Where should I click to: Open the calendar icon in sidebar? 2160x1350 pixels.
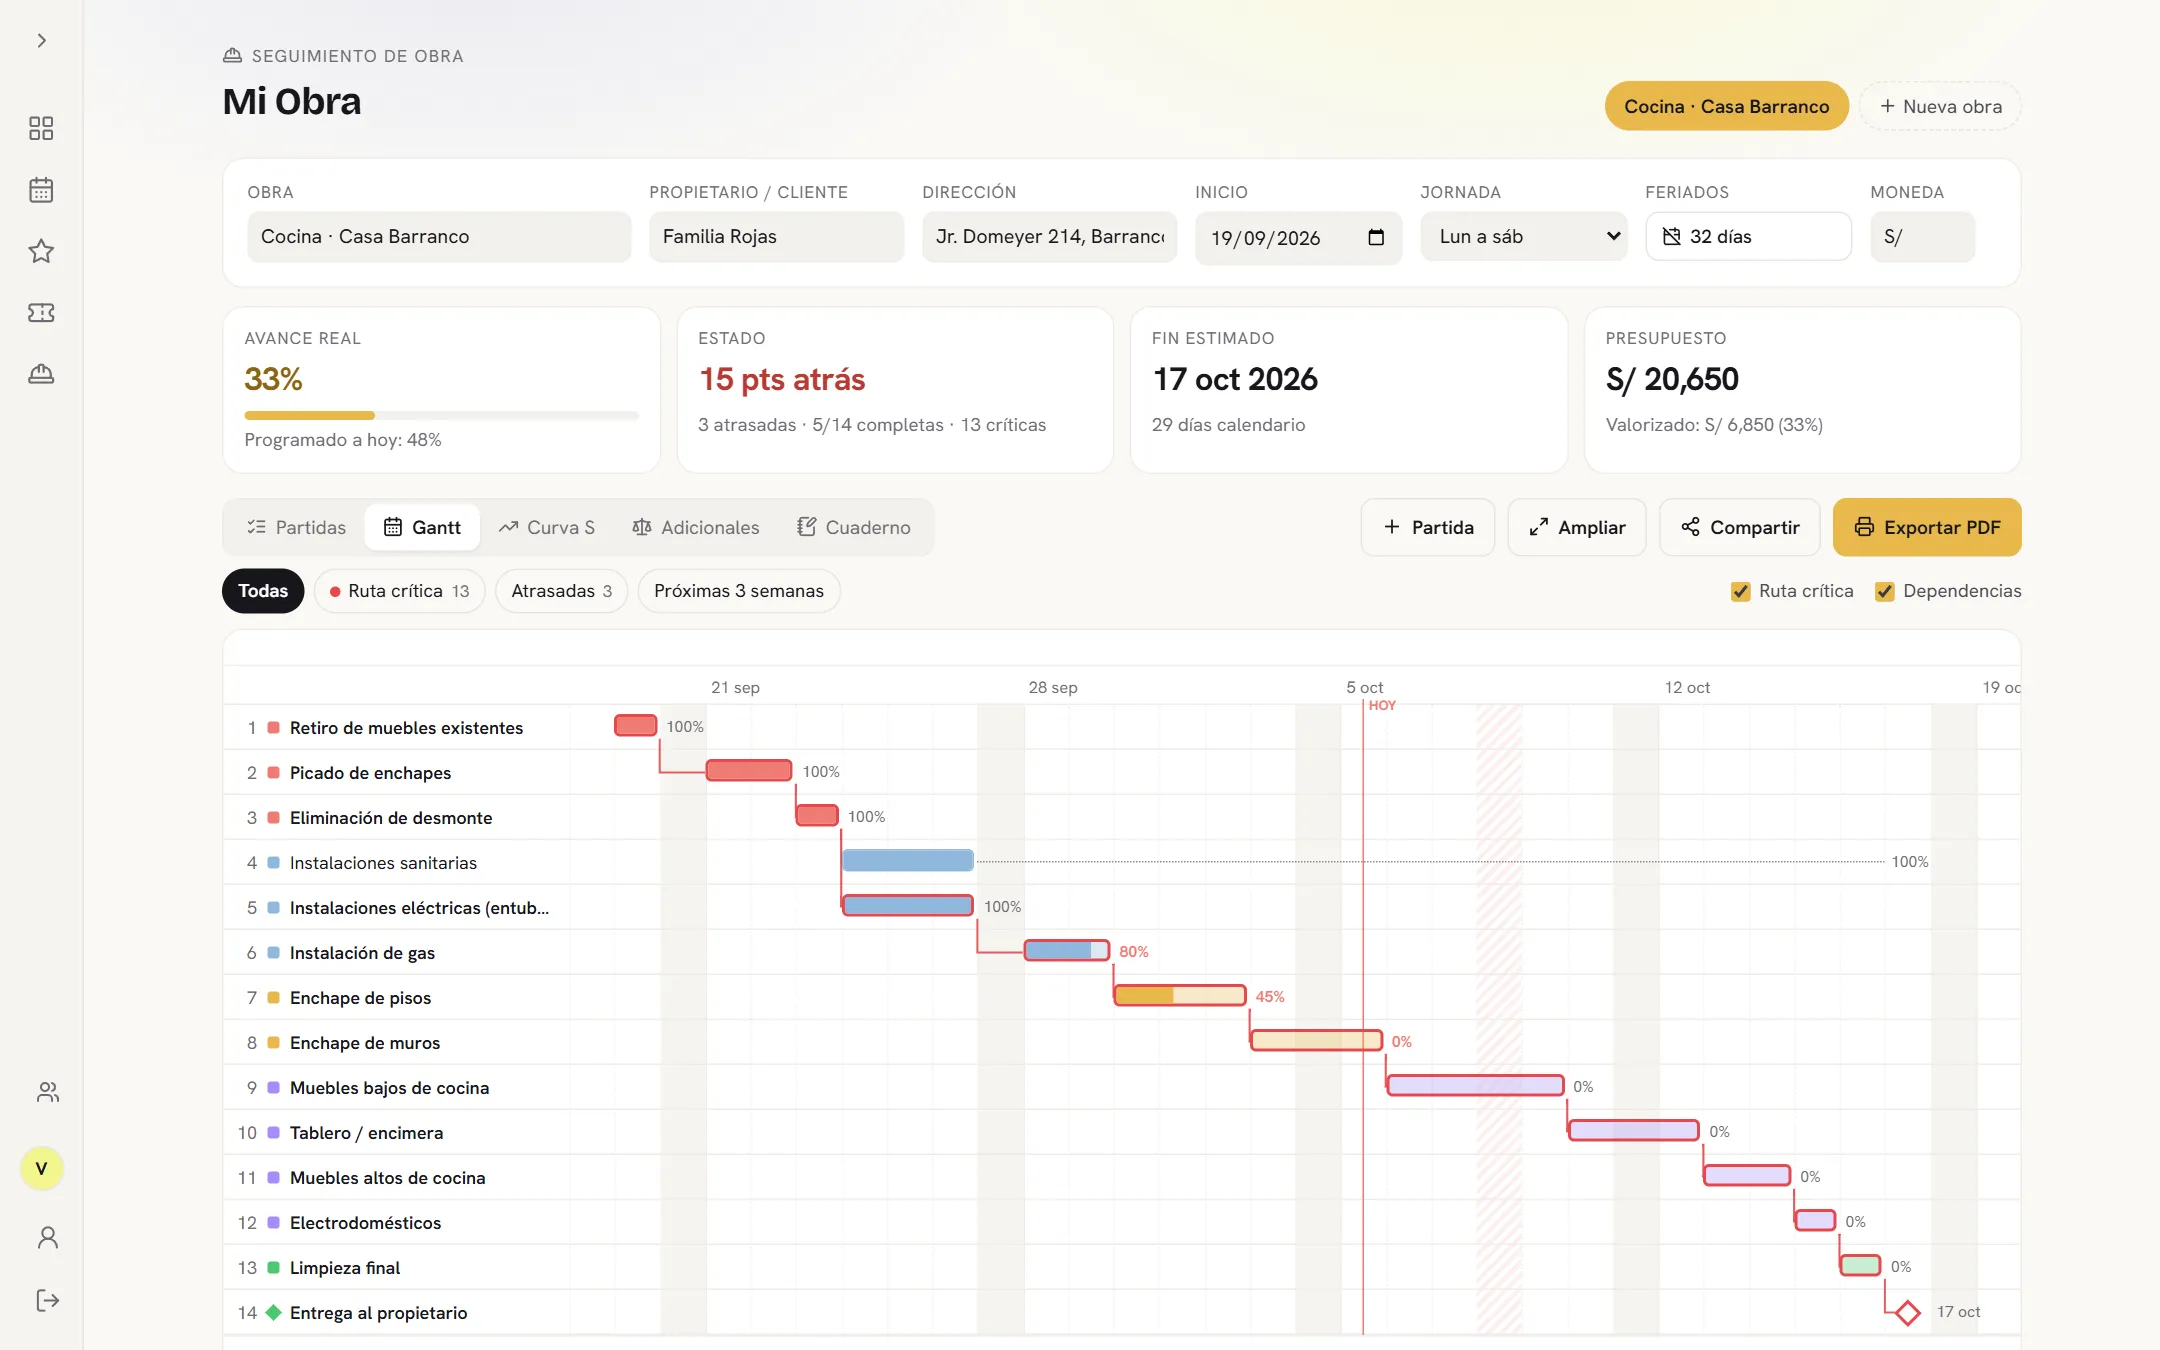(x=41, y=190)
